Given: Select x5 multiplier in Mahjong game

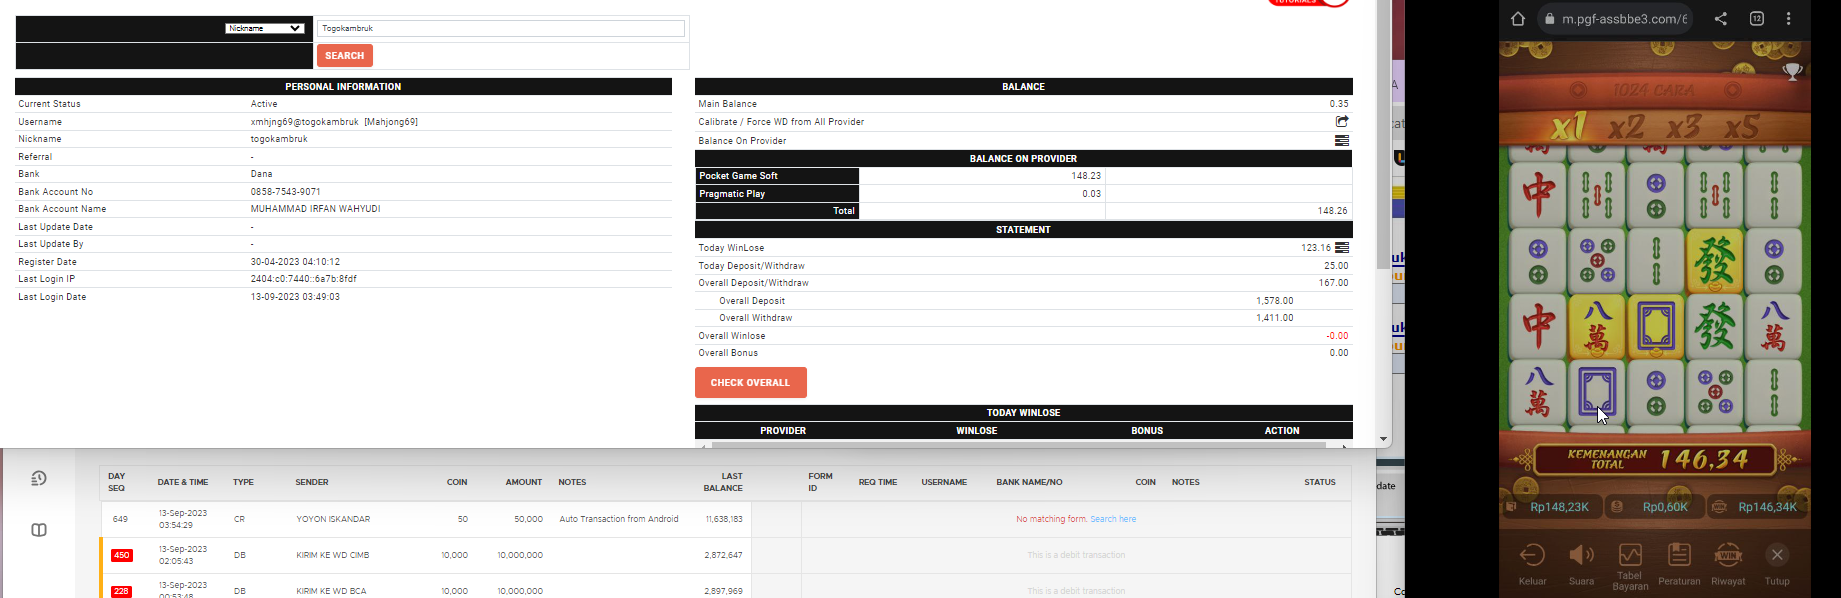Looking at the screenshot, I should pos(1741,127).
